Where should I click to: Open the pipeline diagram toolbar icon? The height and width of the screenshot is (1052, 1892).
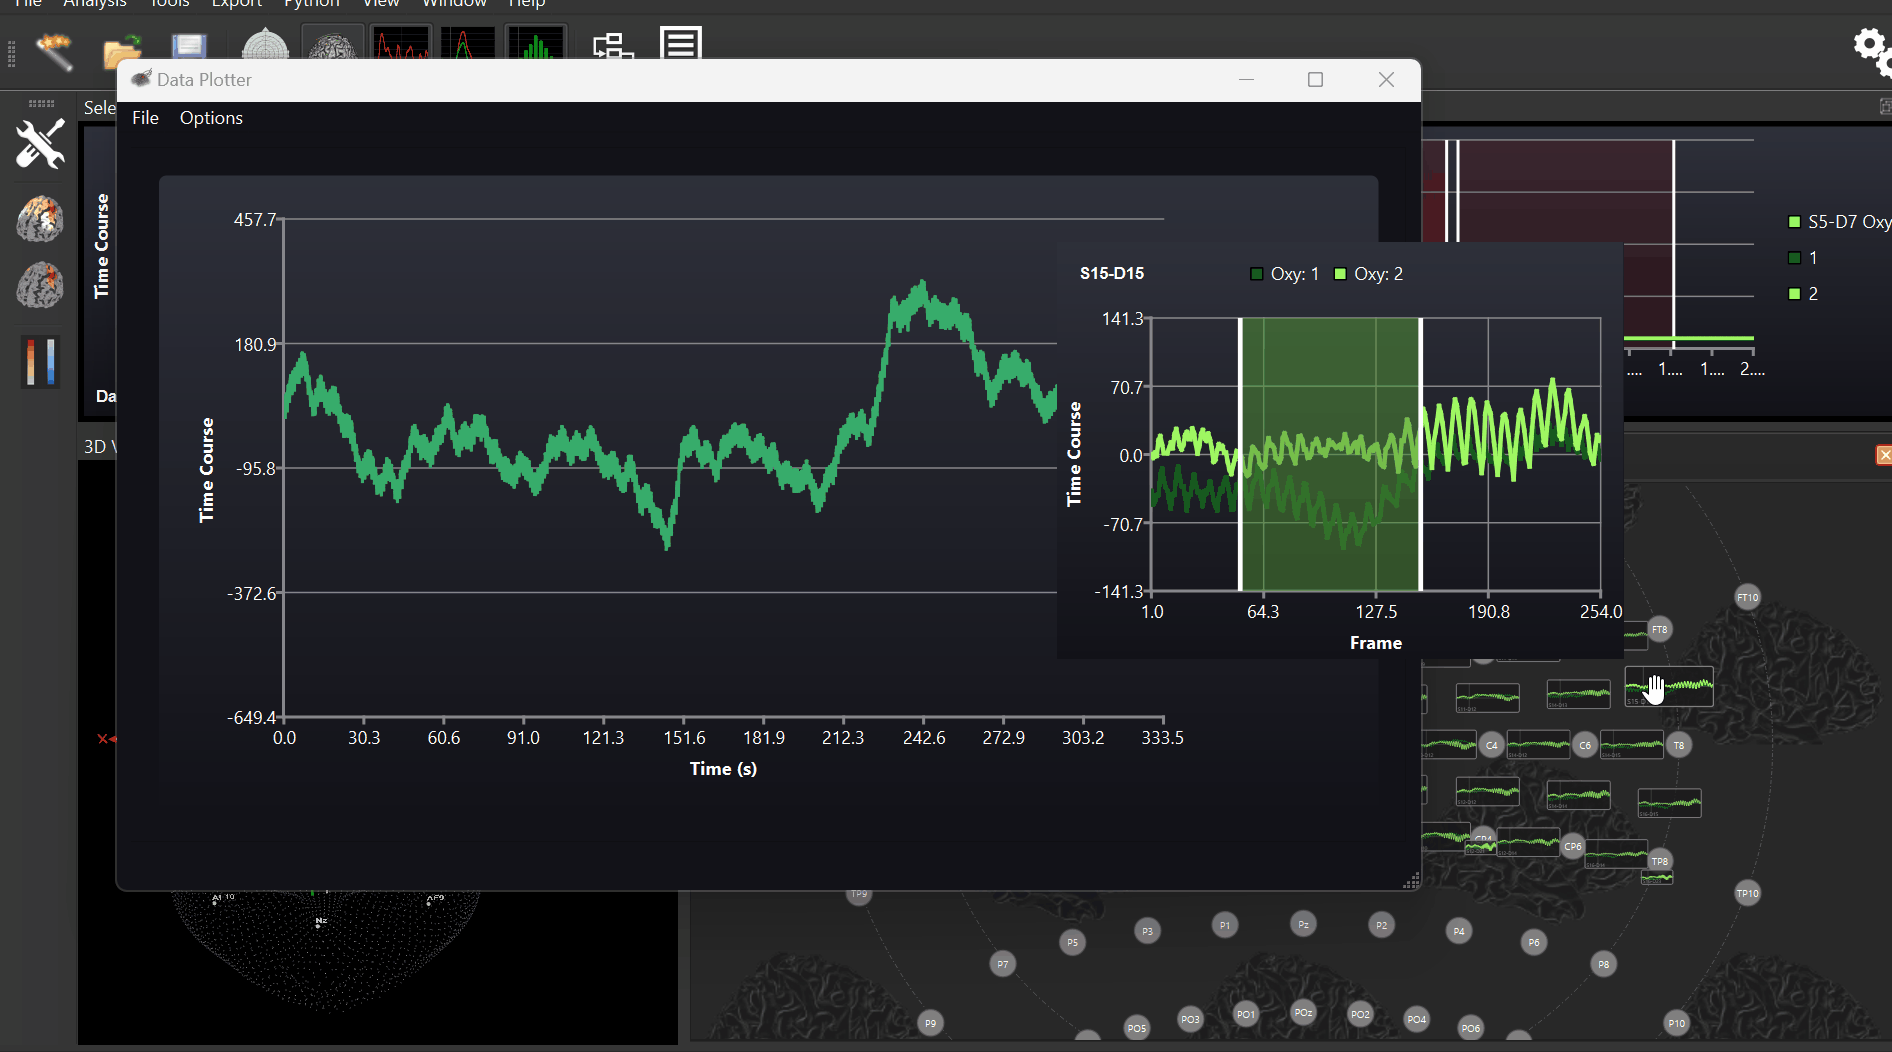click(613, 46)
